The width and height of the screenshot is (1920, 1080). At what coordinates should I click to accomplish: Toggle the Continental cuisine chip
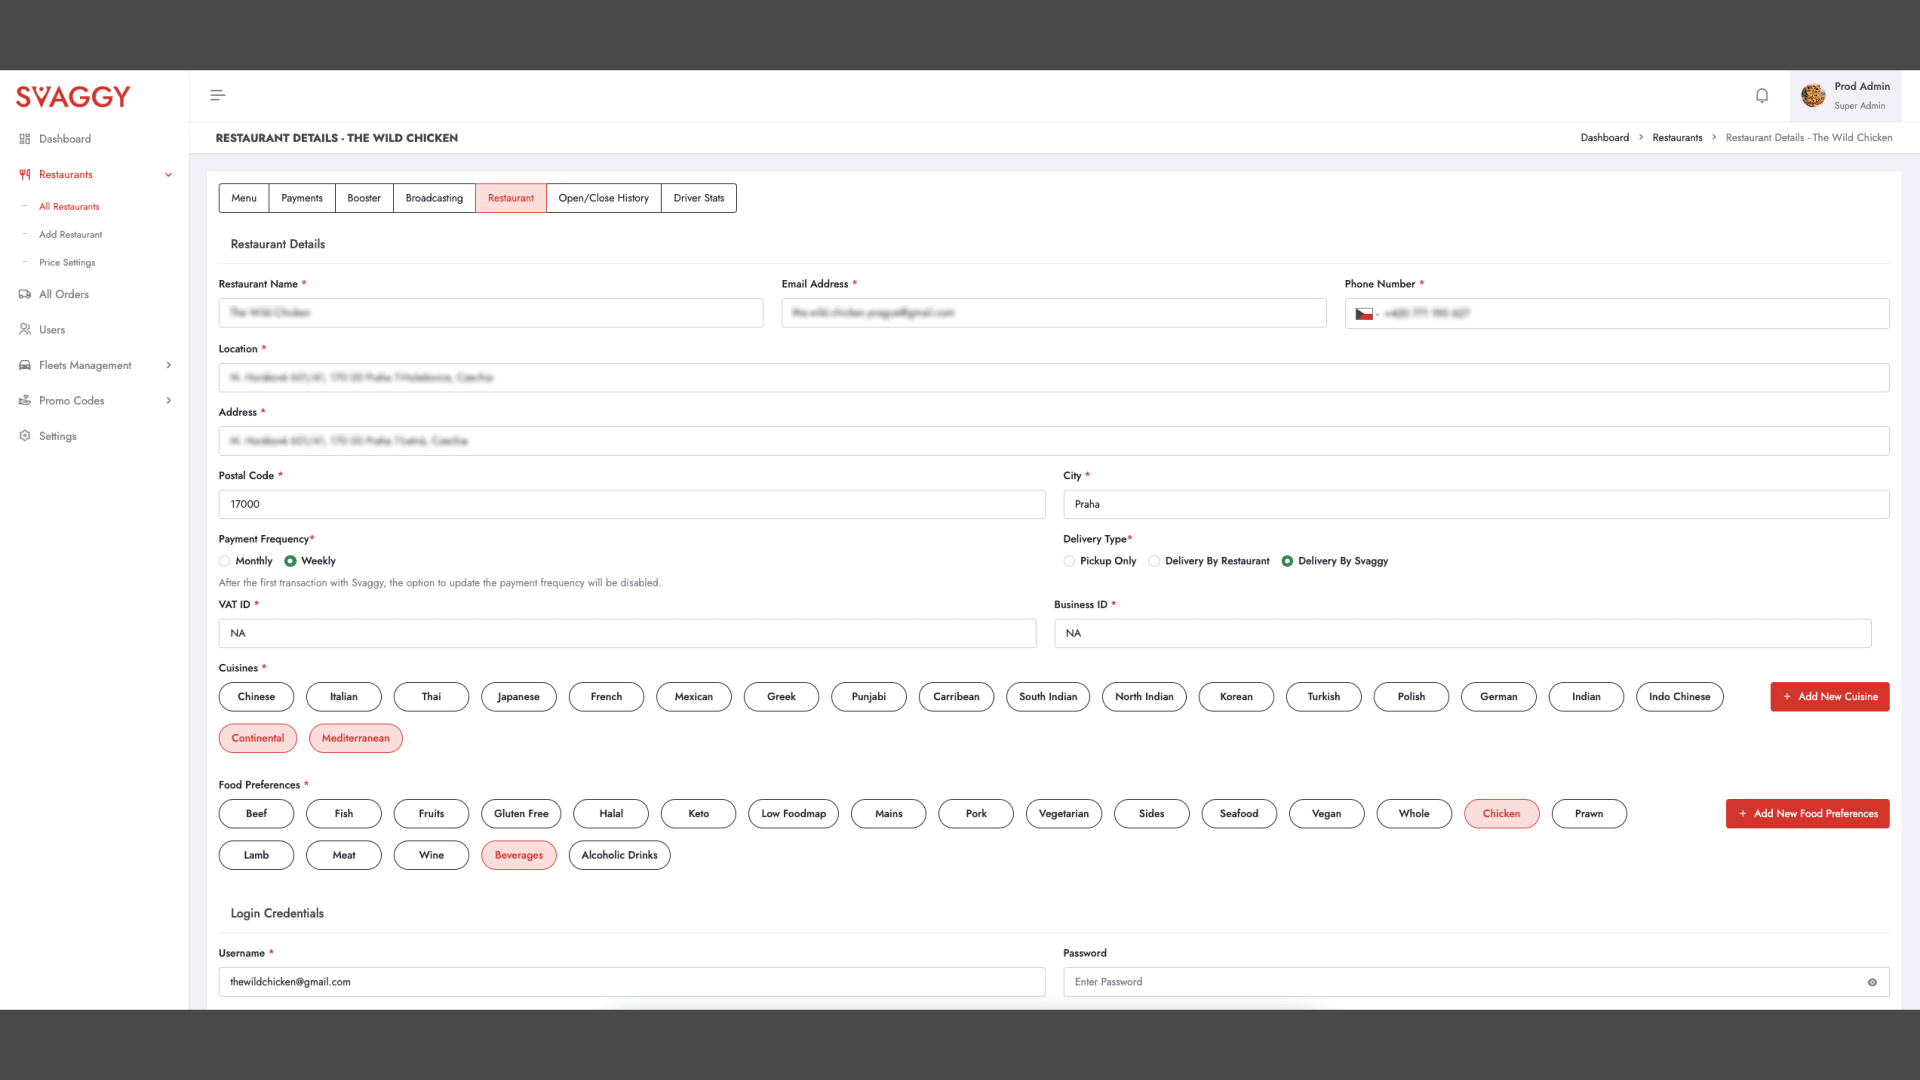(x=258, y=738)
